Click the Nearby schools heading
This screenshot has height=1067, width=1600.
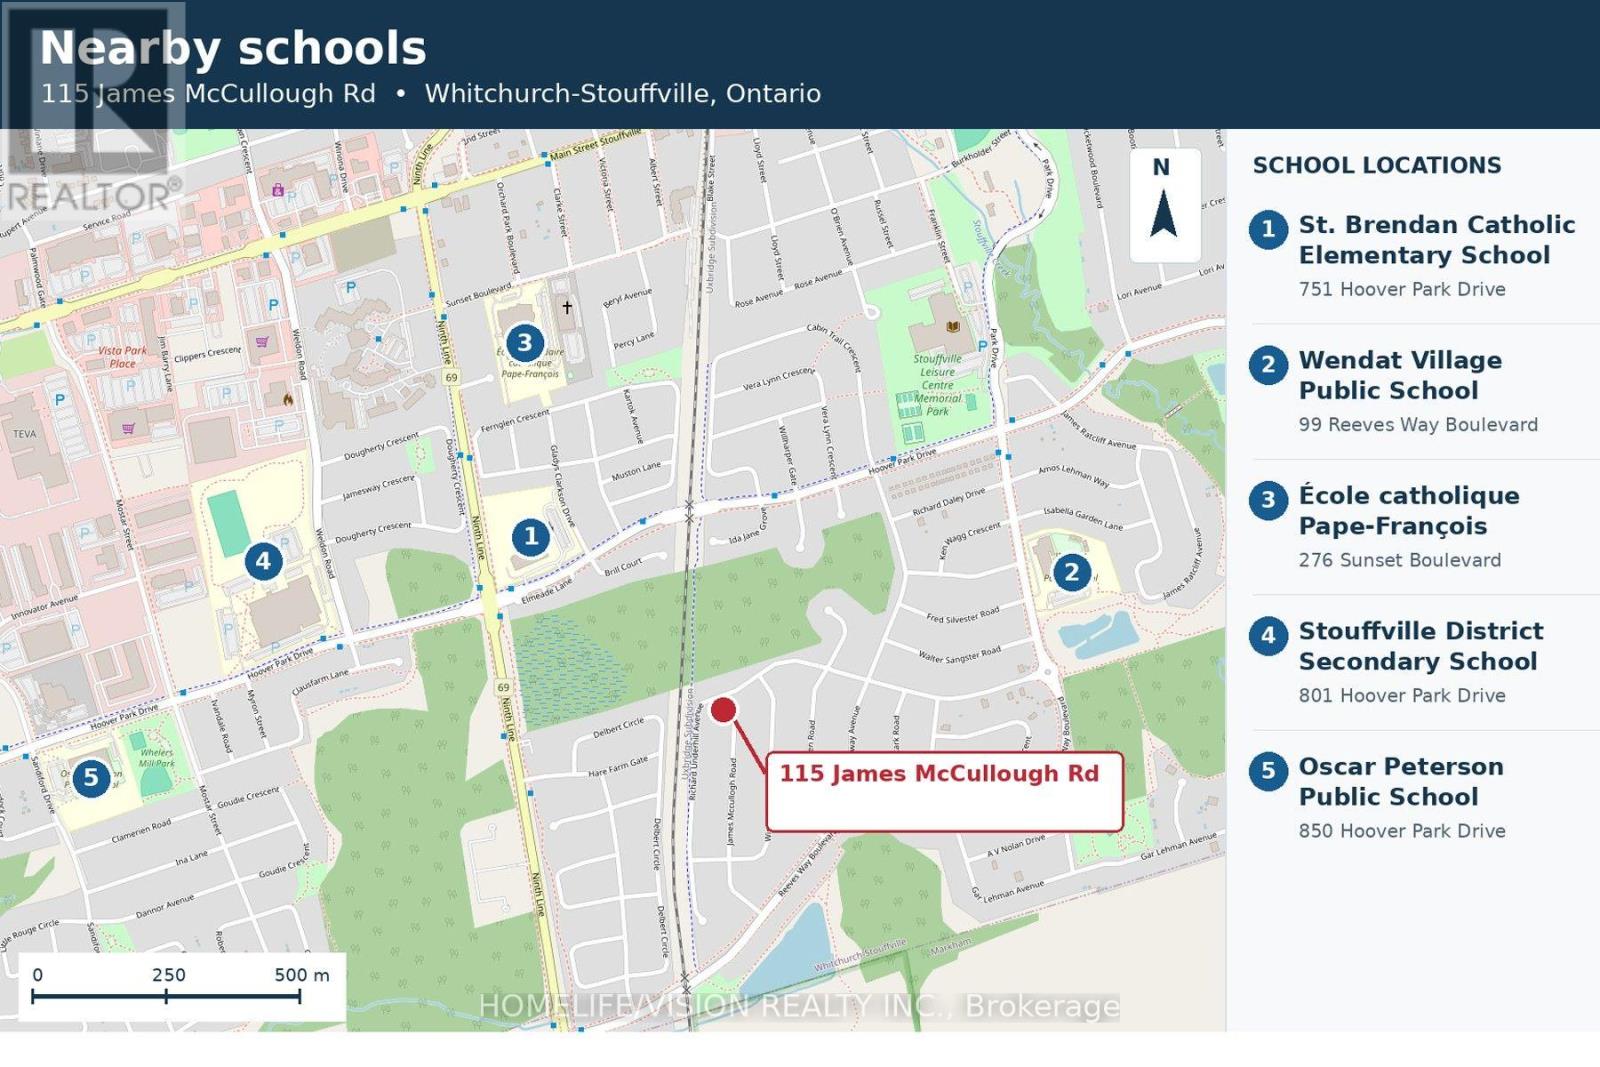[233, 48]
